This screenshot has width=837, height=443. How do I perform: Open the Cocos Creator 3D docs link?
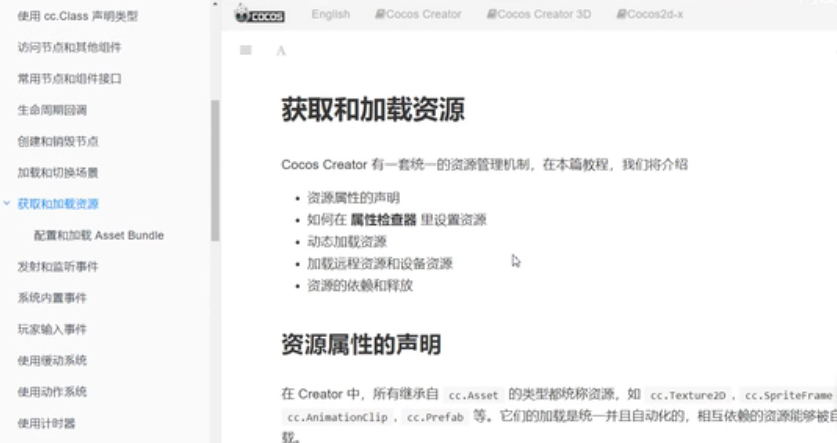pos(539,14)
